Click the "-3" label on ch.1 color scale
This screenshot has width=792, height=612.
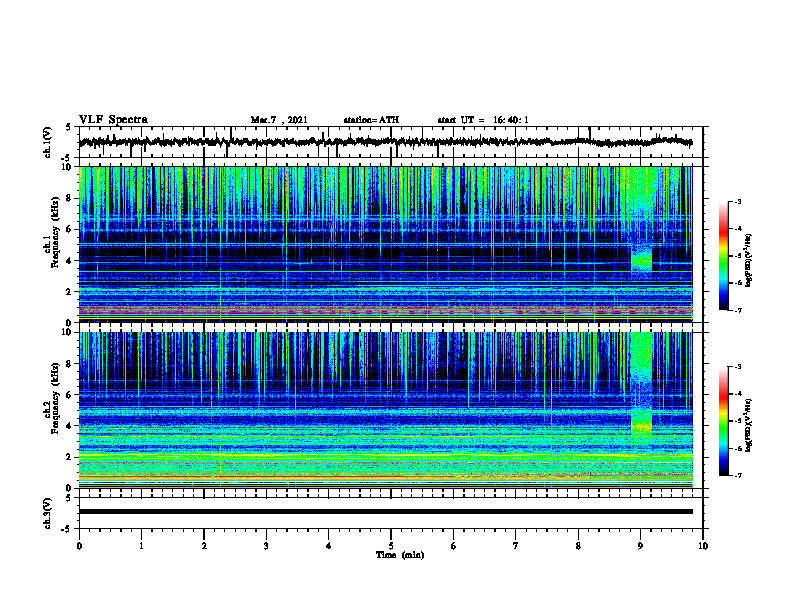[738, 201]
